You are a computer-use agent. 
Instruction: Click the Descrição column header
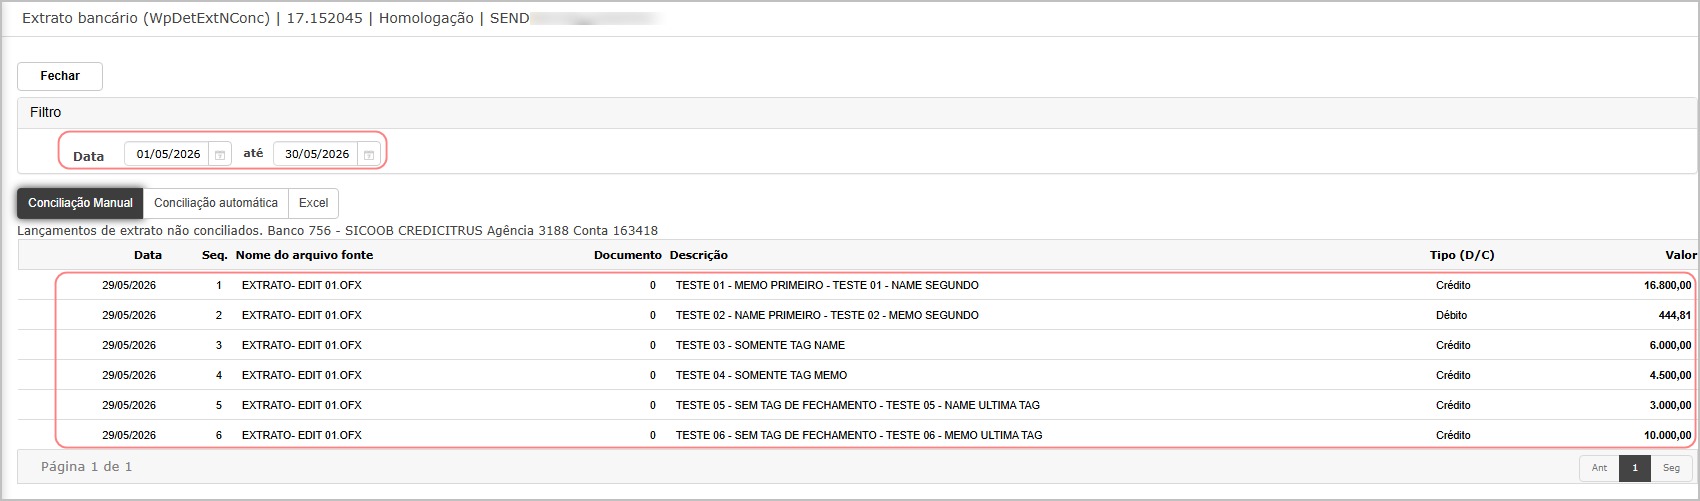pos(699,255)
